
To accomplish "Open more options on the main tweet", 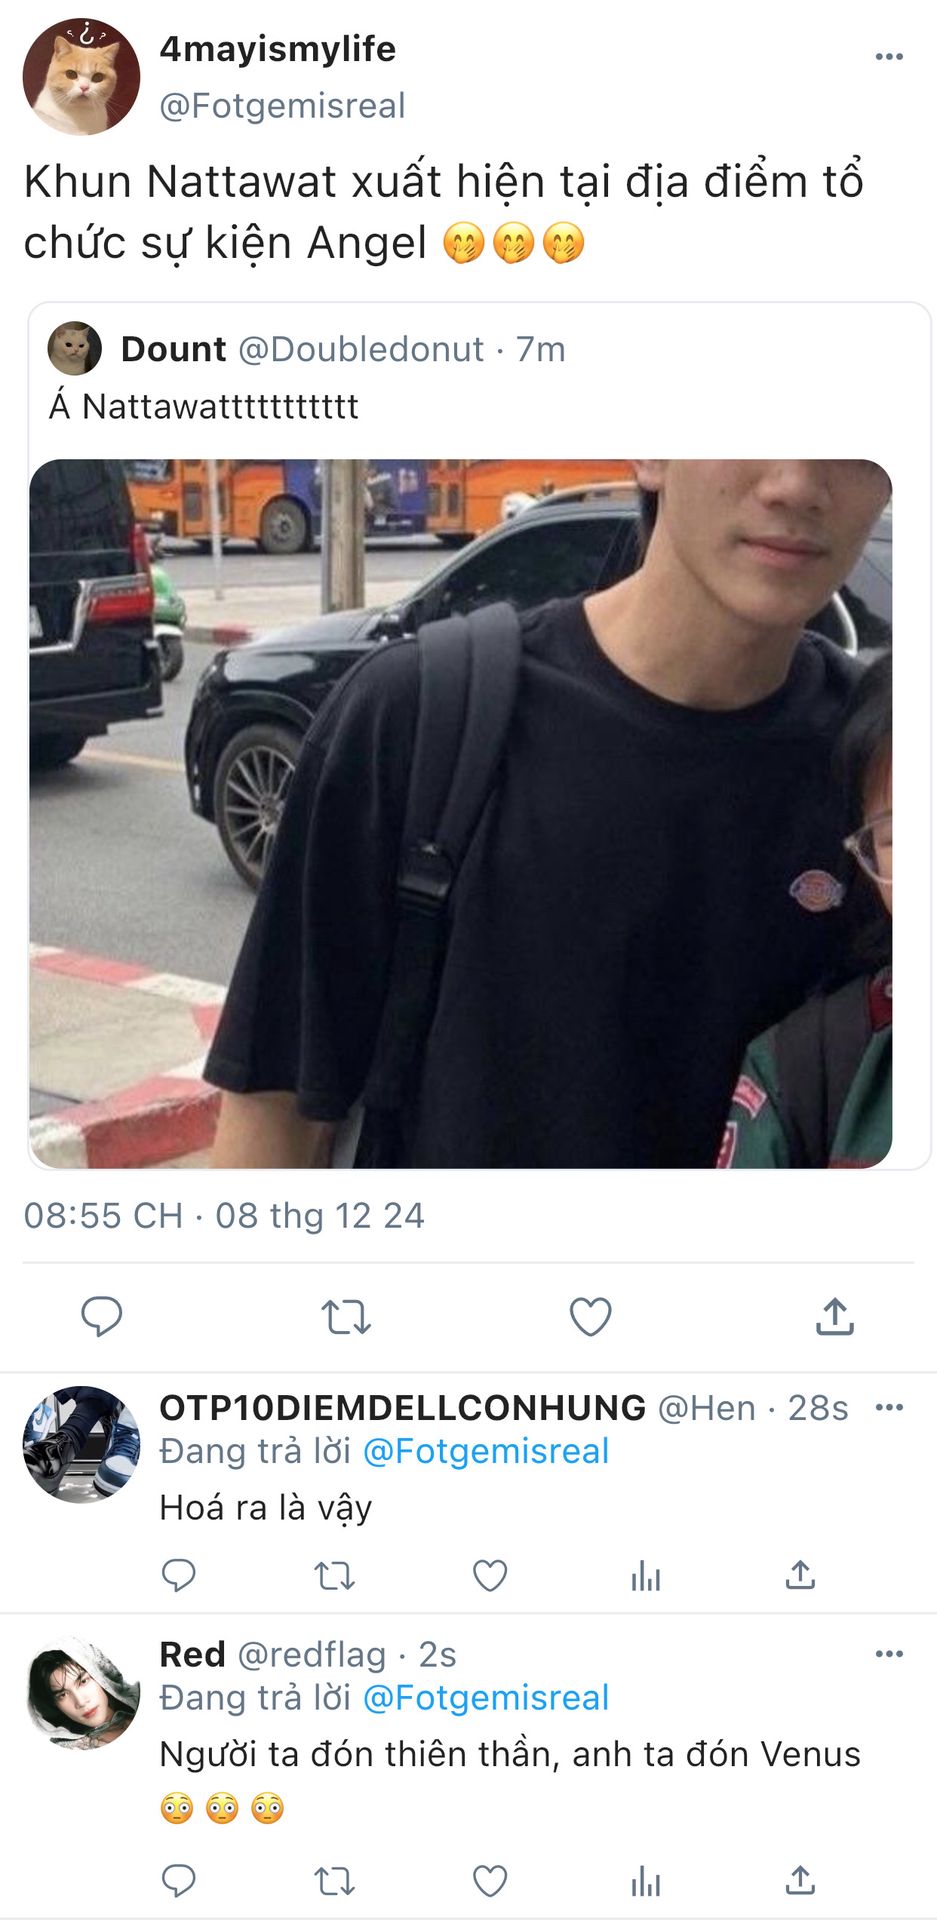I will pyautogui.click(x=888, y=57).
